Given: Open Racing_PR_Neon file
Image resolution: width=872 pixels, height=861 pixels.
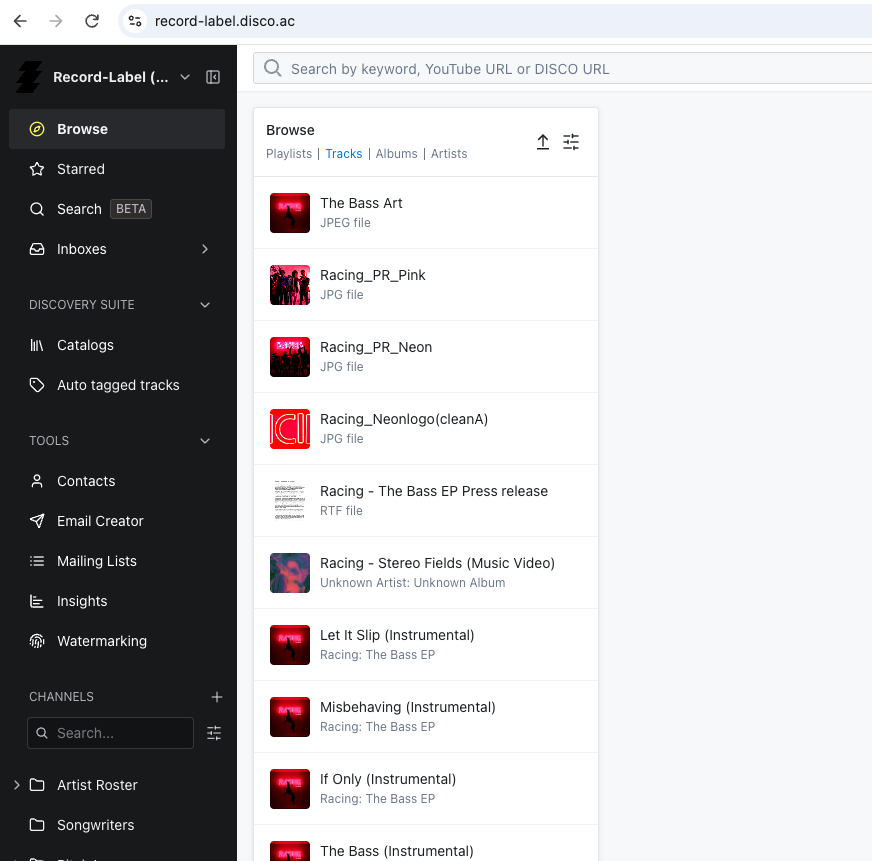Looking at the screenshot, I should tap(376, 348).
